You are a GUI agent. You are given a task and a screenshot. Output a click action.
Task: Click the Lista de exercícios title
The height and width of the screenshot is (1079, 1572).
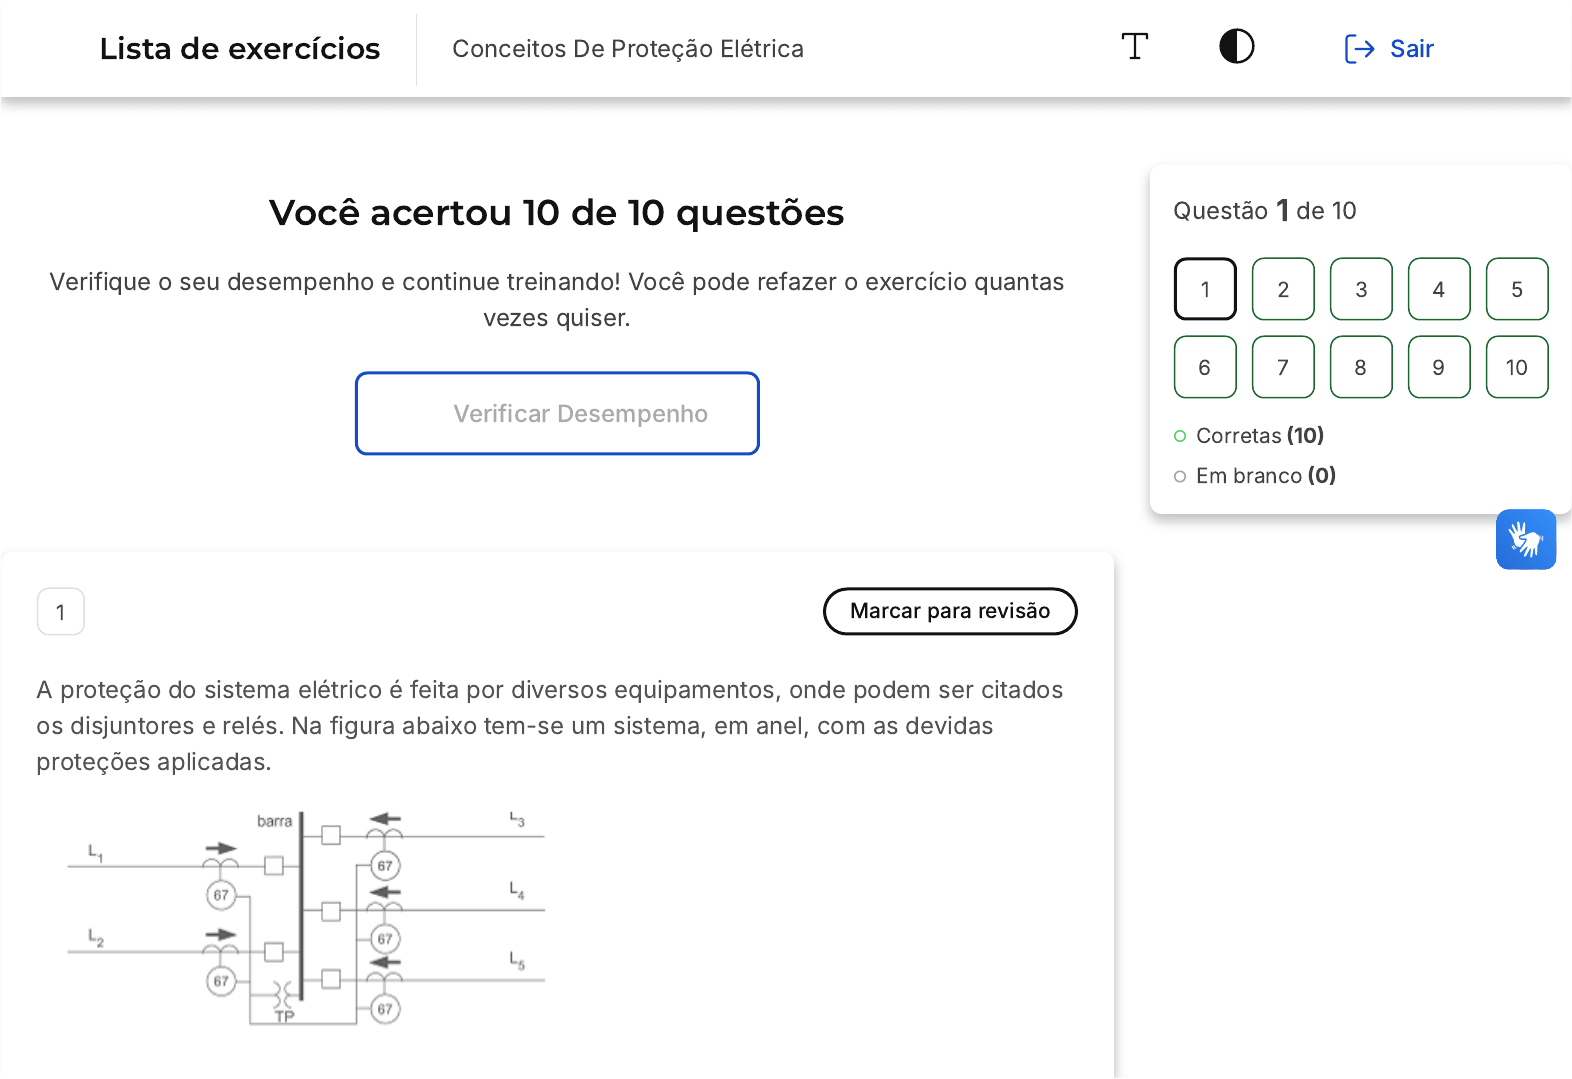[x=240, y=49]
